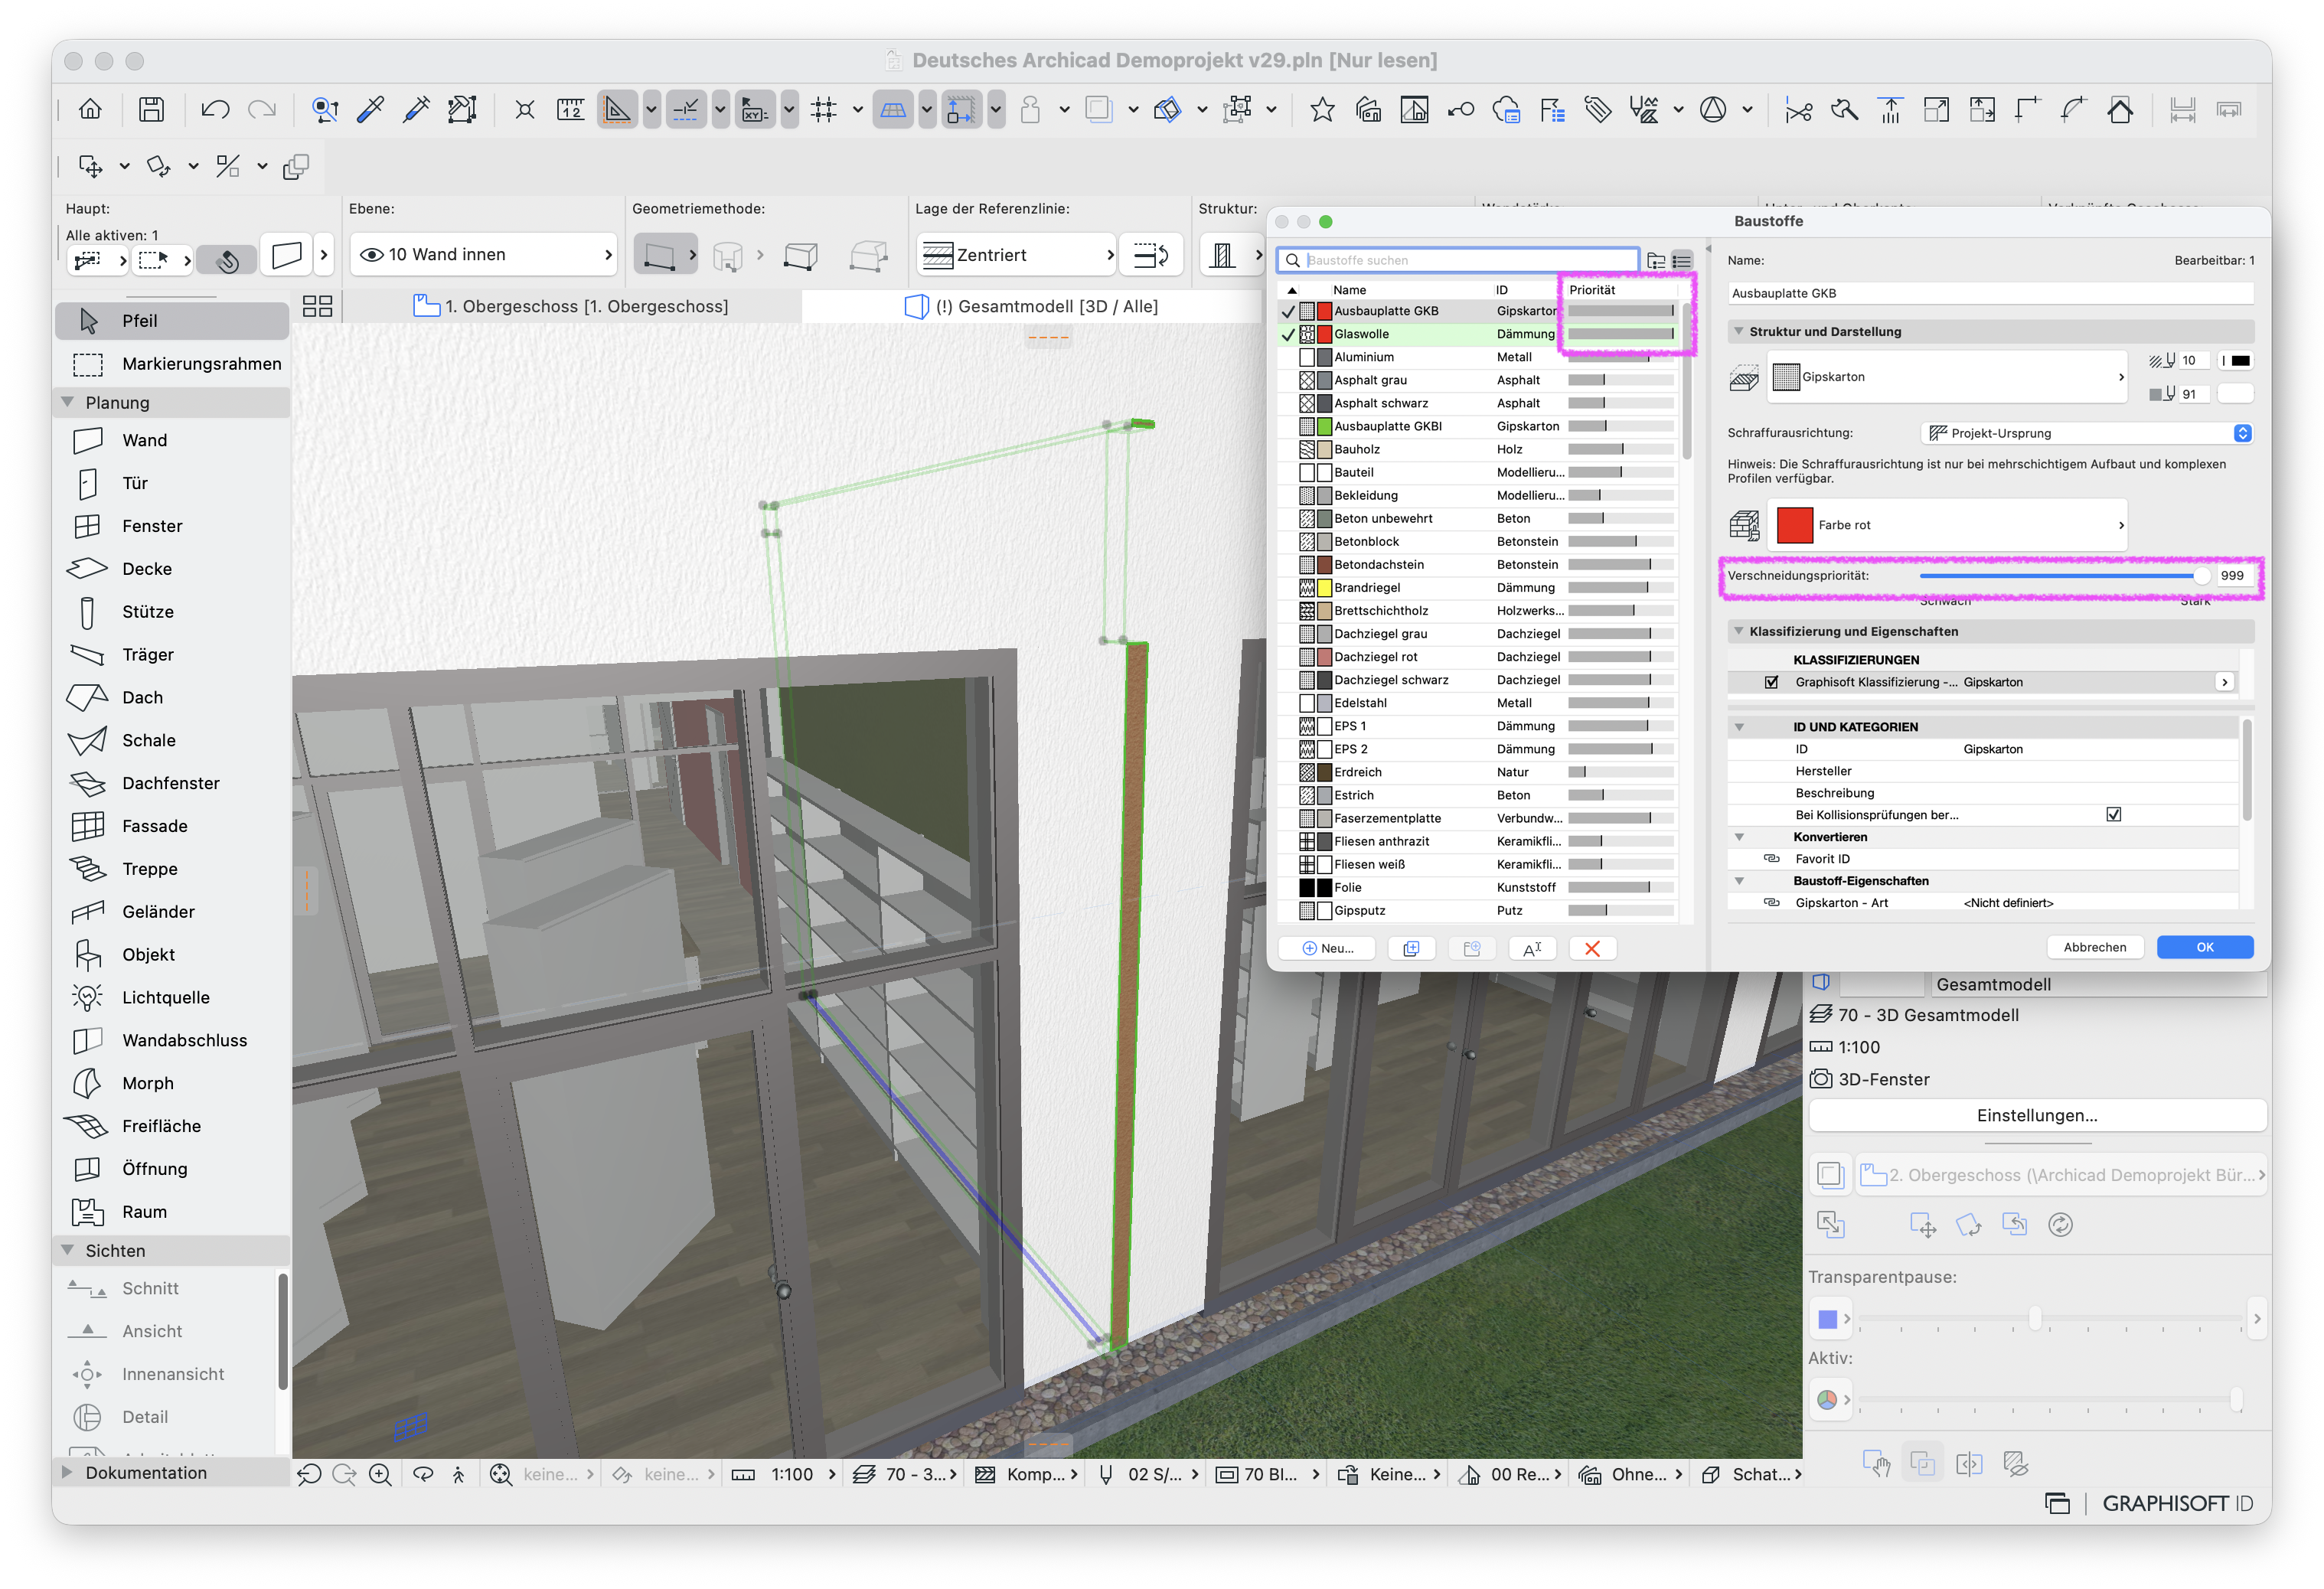Click the Redo arrow icon
The width and height of the screenshot is (2324, 1589).
tap(262, 109)
